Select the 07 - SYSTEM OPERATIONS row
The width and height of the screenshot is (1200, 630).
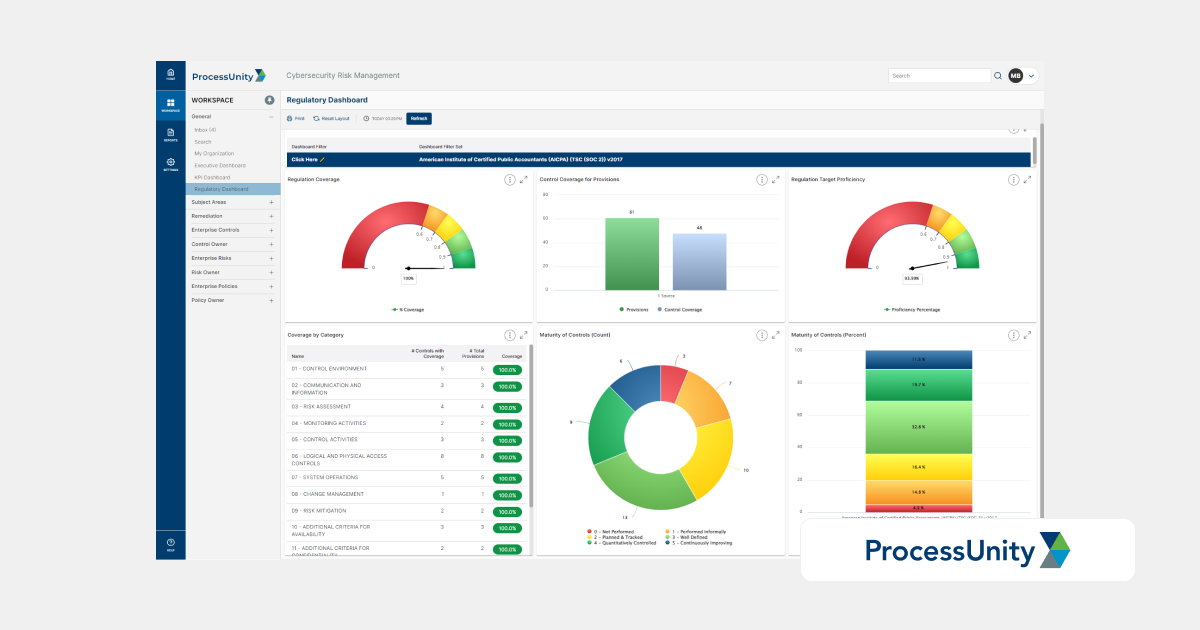406,477
